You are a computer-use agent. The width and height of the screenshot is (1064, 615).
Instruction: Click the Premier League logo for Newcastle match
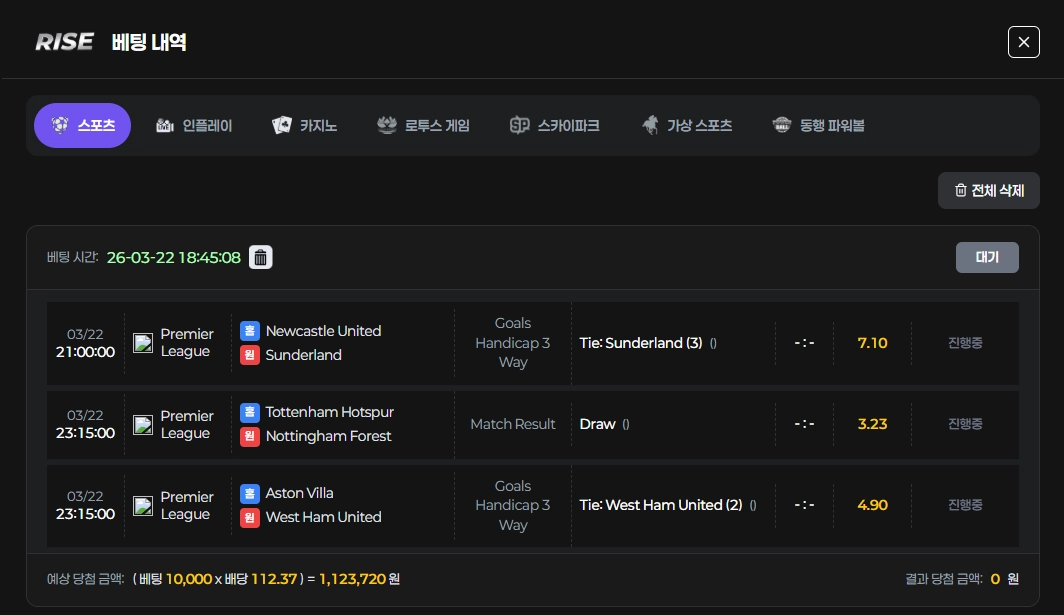[x=142, y=343]
